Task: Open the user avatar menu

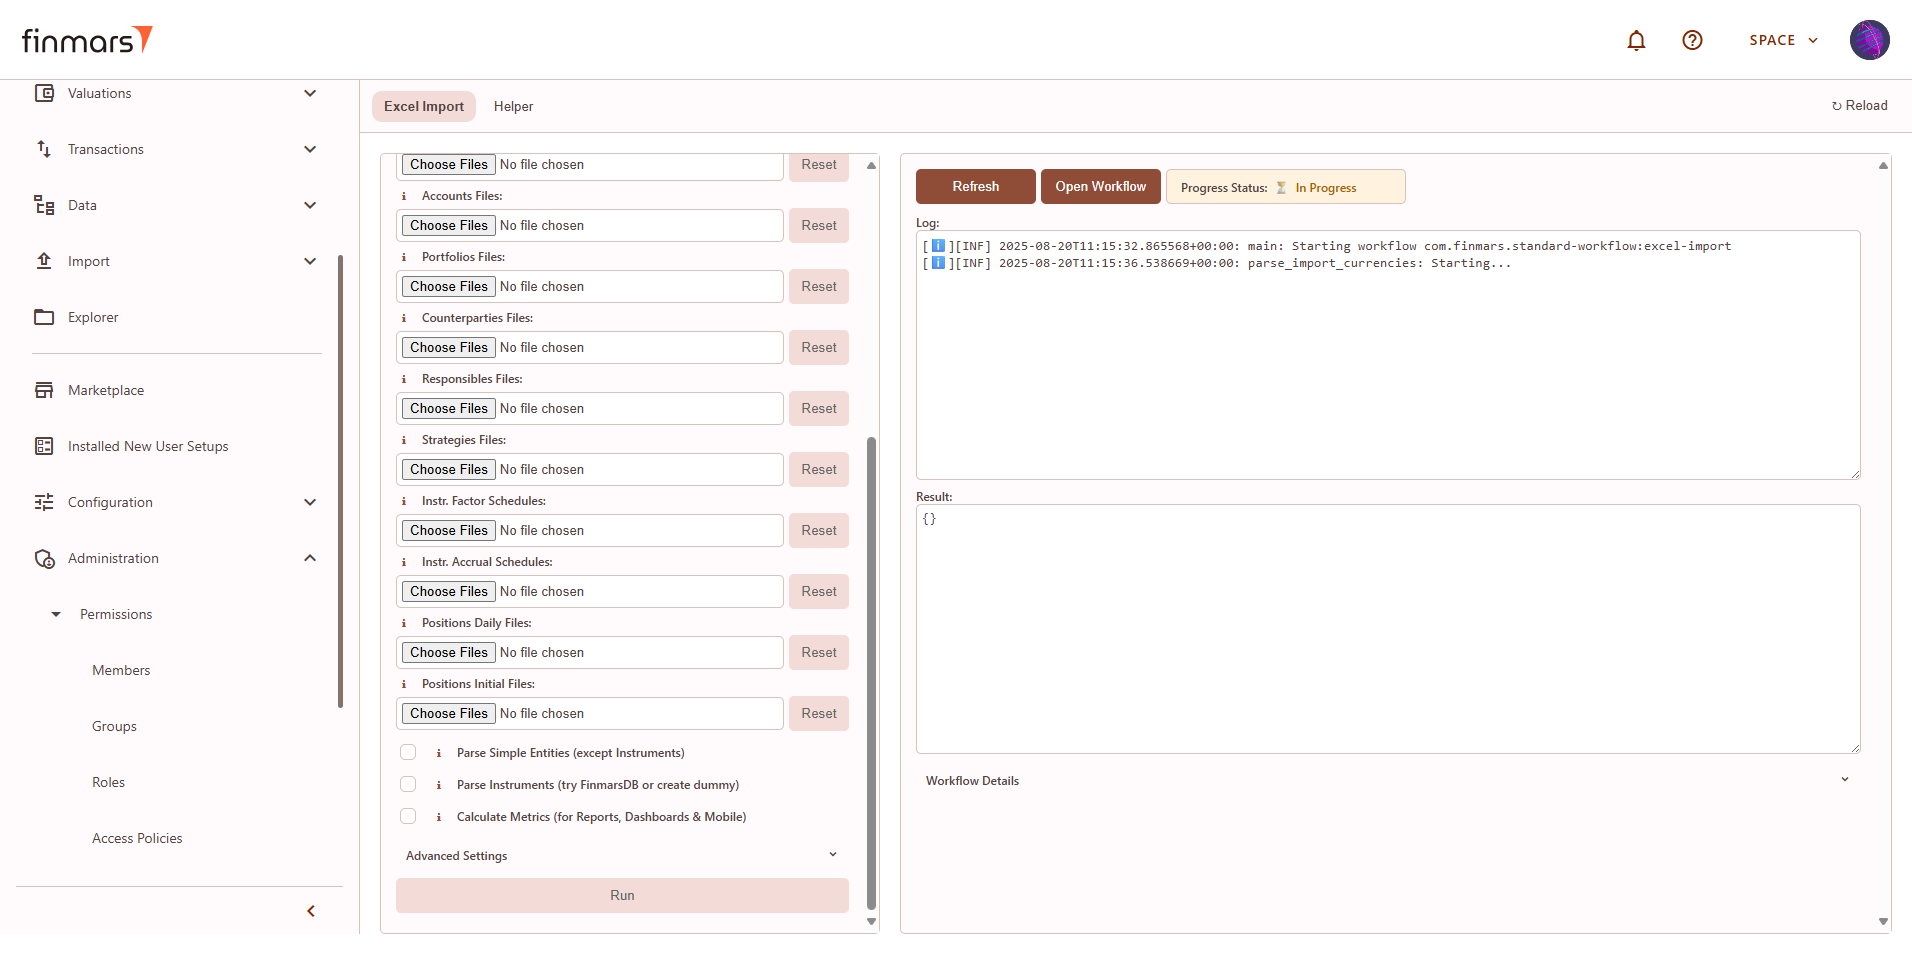Action: point(1869,40)
